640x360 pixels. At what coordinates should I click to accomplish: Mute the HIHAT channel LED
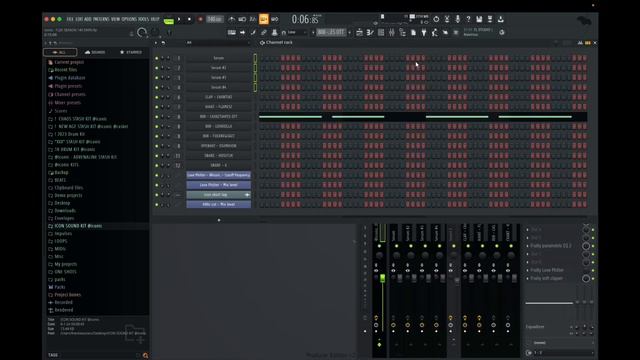coord(157,107)
